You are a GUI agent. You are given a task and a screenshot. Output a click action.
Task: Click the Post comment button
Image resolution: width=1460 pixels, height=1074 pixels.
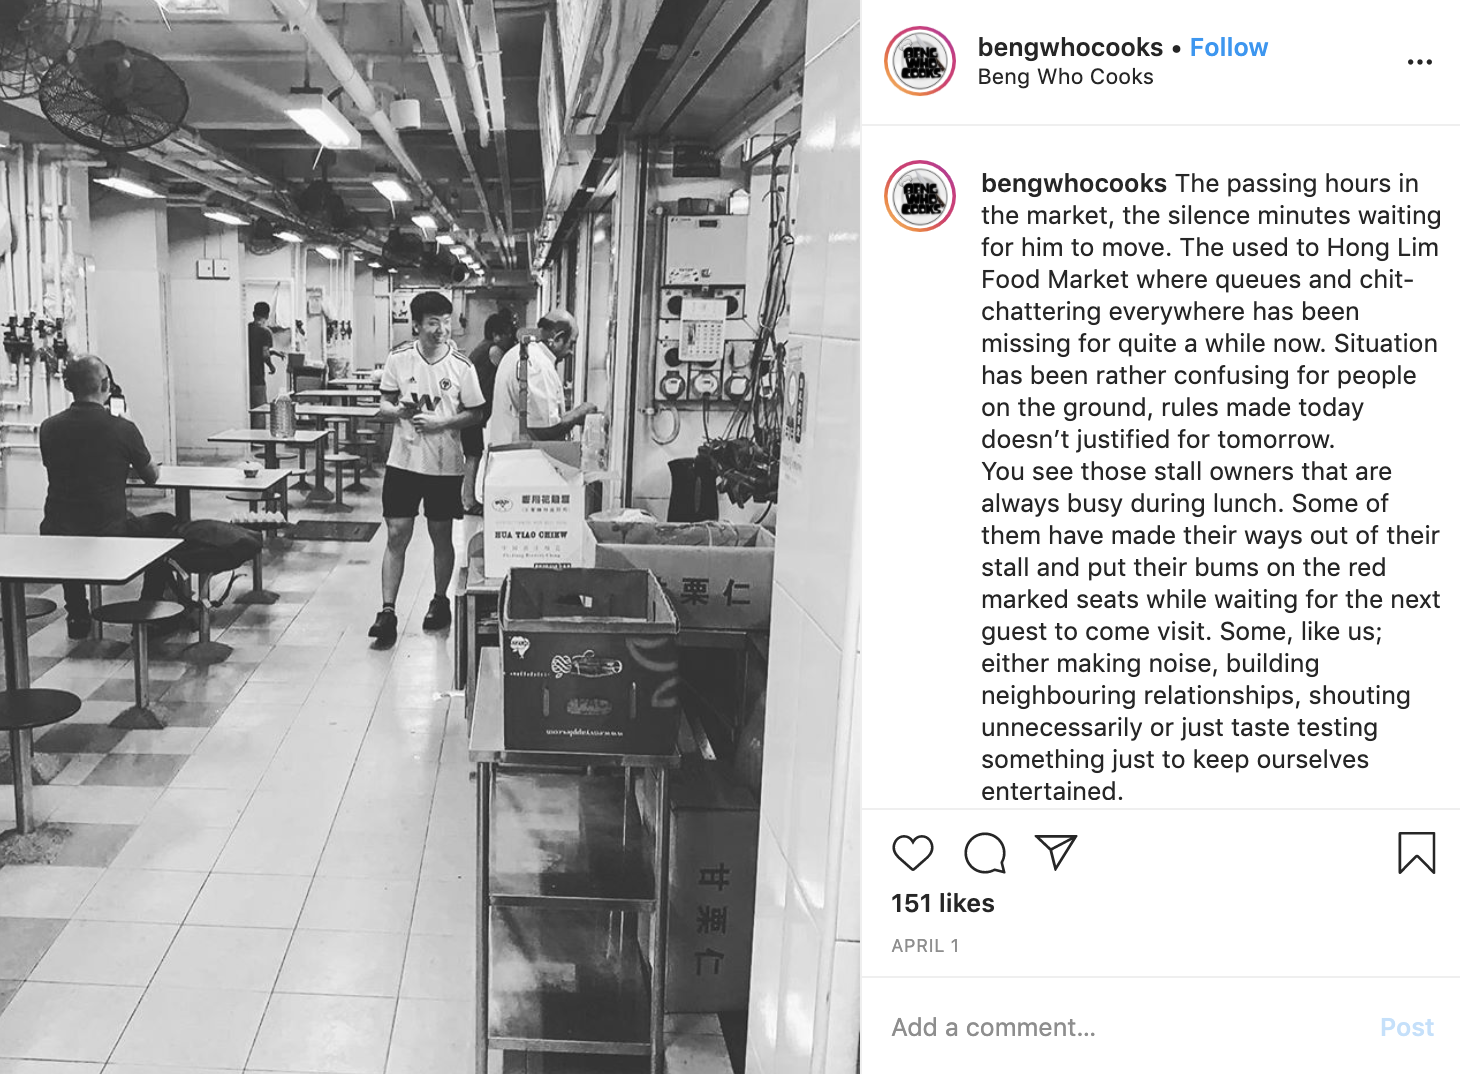pos(1406,1027)
